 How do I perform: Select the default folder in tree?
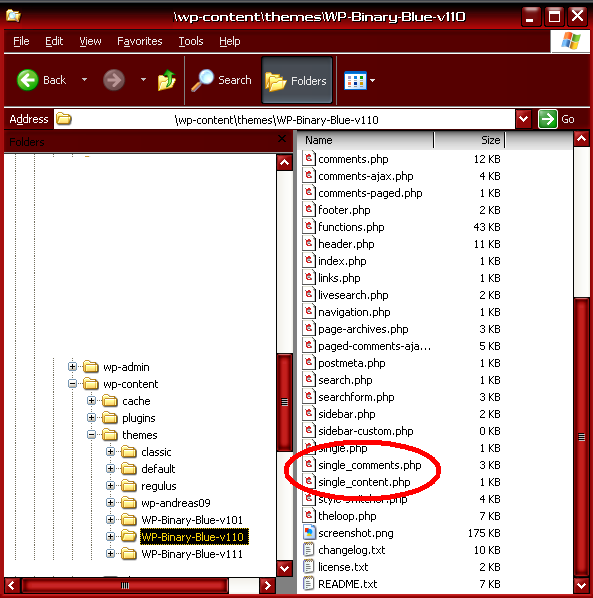[x=158, y=469]
